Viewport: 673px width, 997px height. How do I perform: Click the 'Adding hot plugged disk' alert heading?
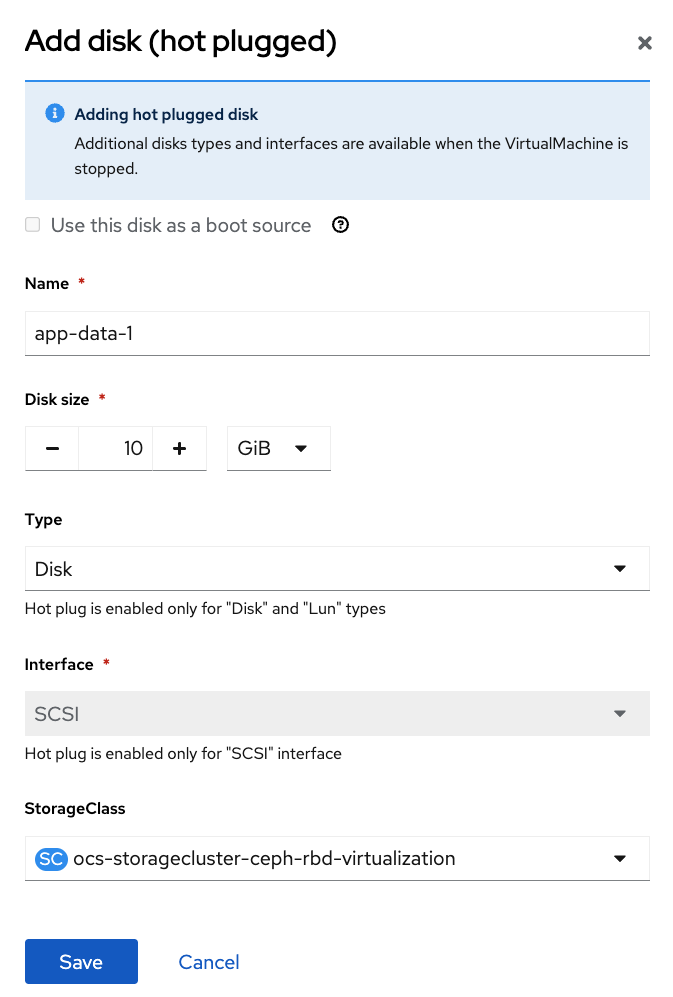click(x=167, y=115)
